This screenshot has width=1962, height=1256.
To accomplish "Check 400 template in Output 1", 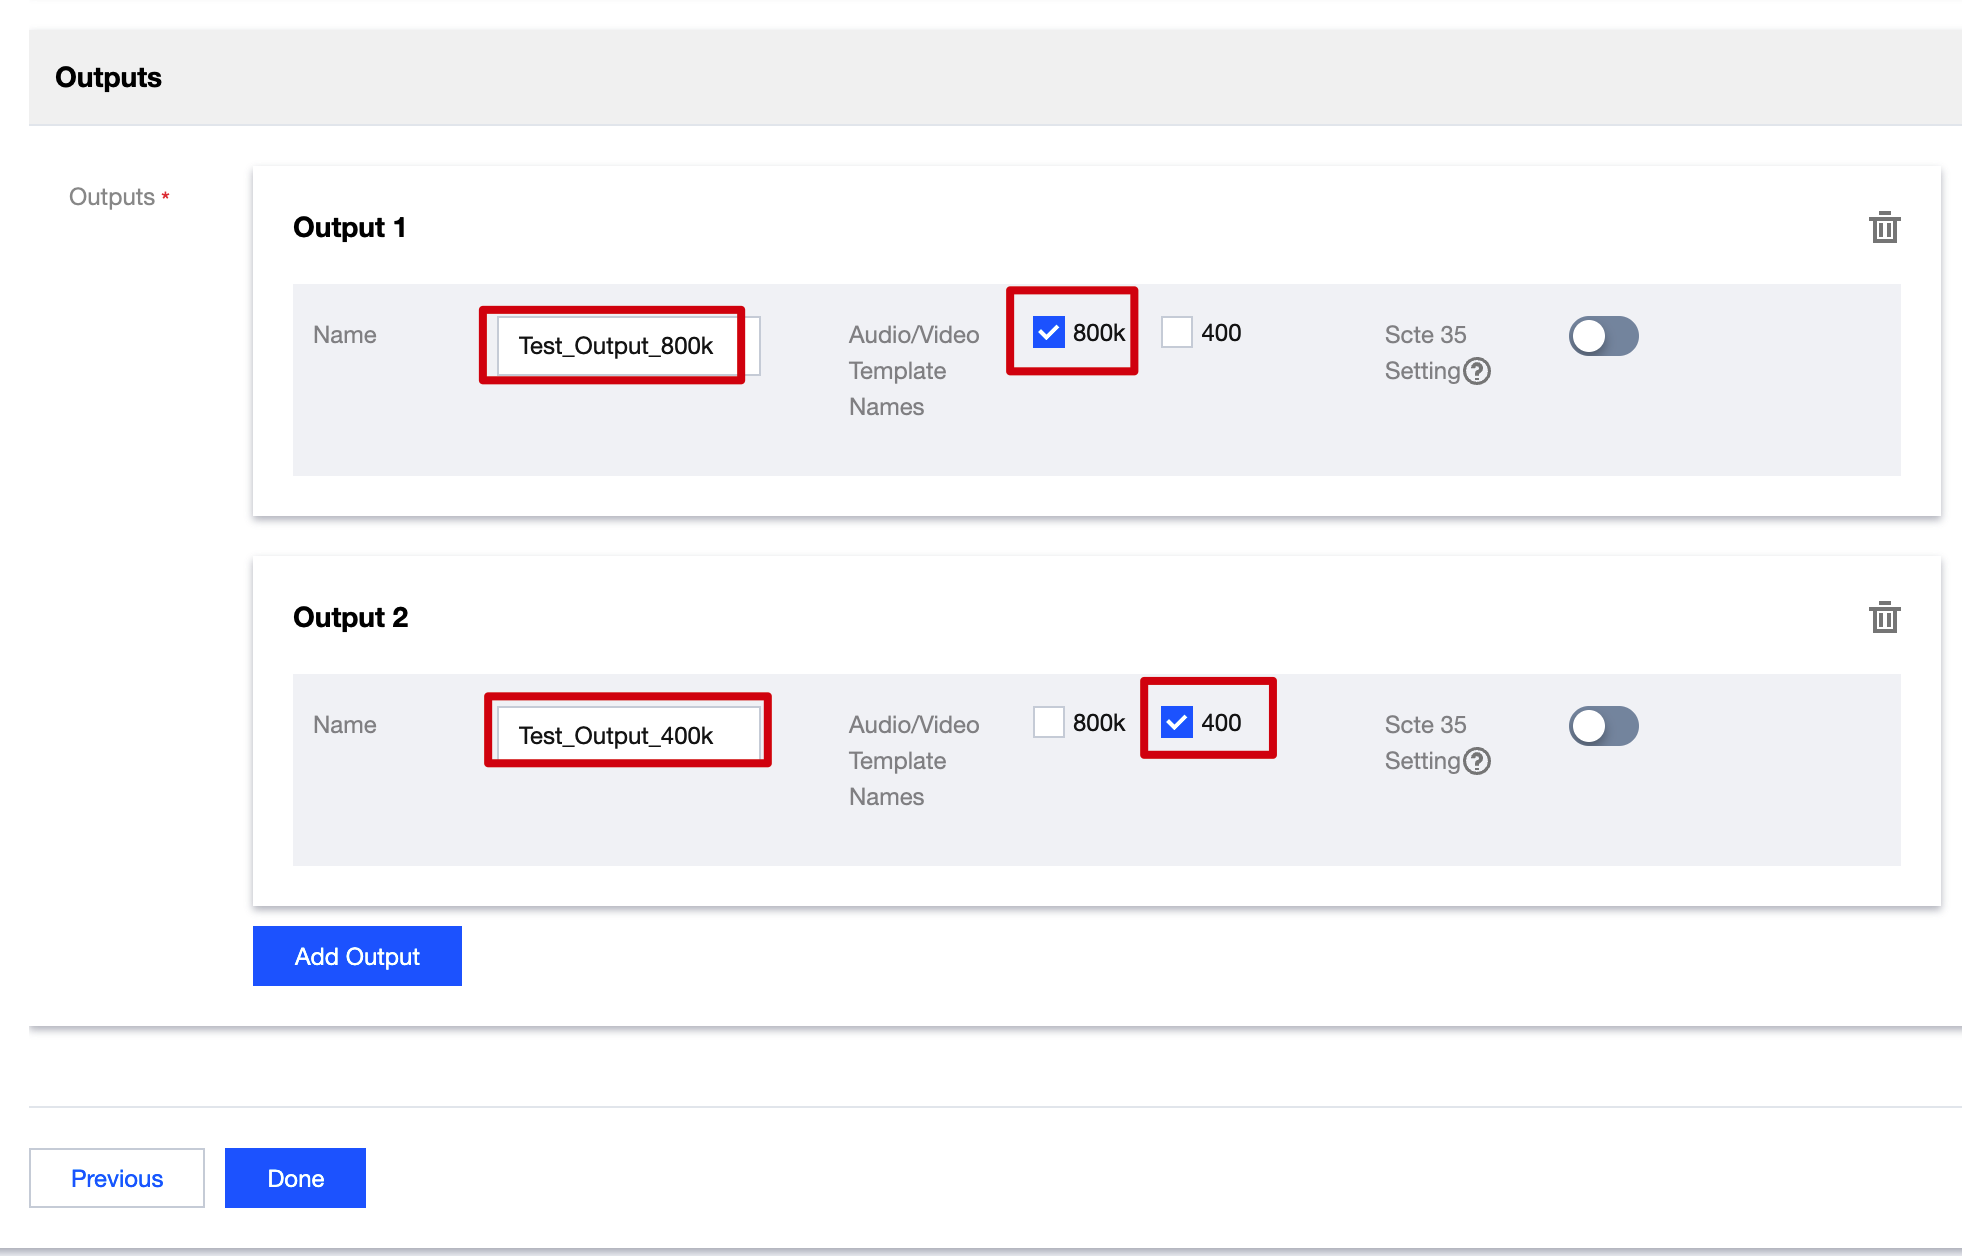I will click(x=1177, y=332).
